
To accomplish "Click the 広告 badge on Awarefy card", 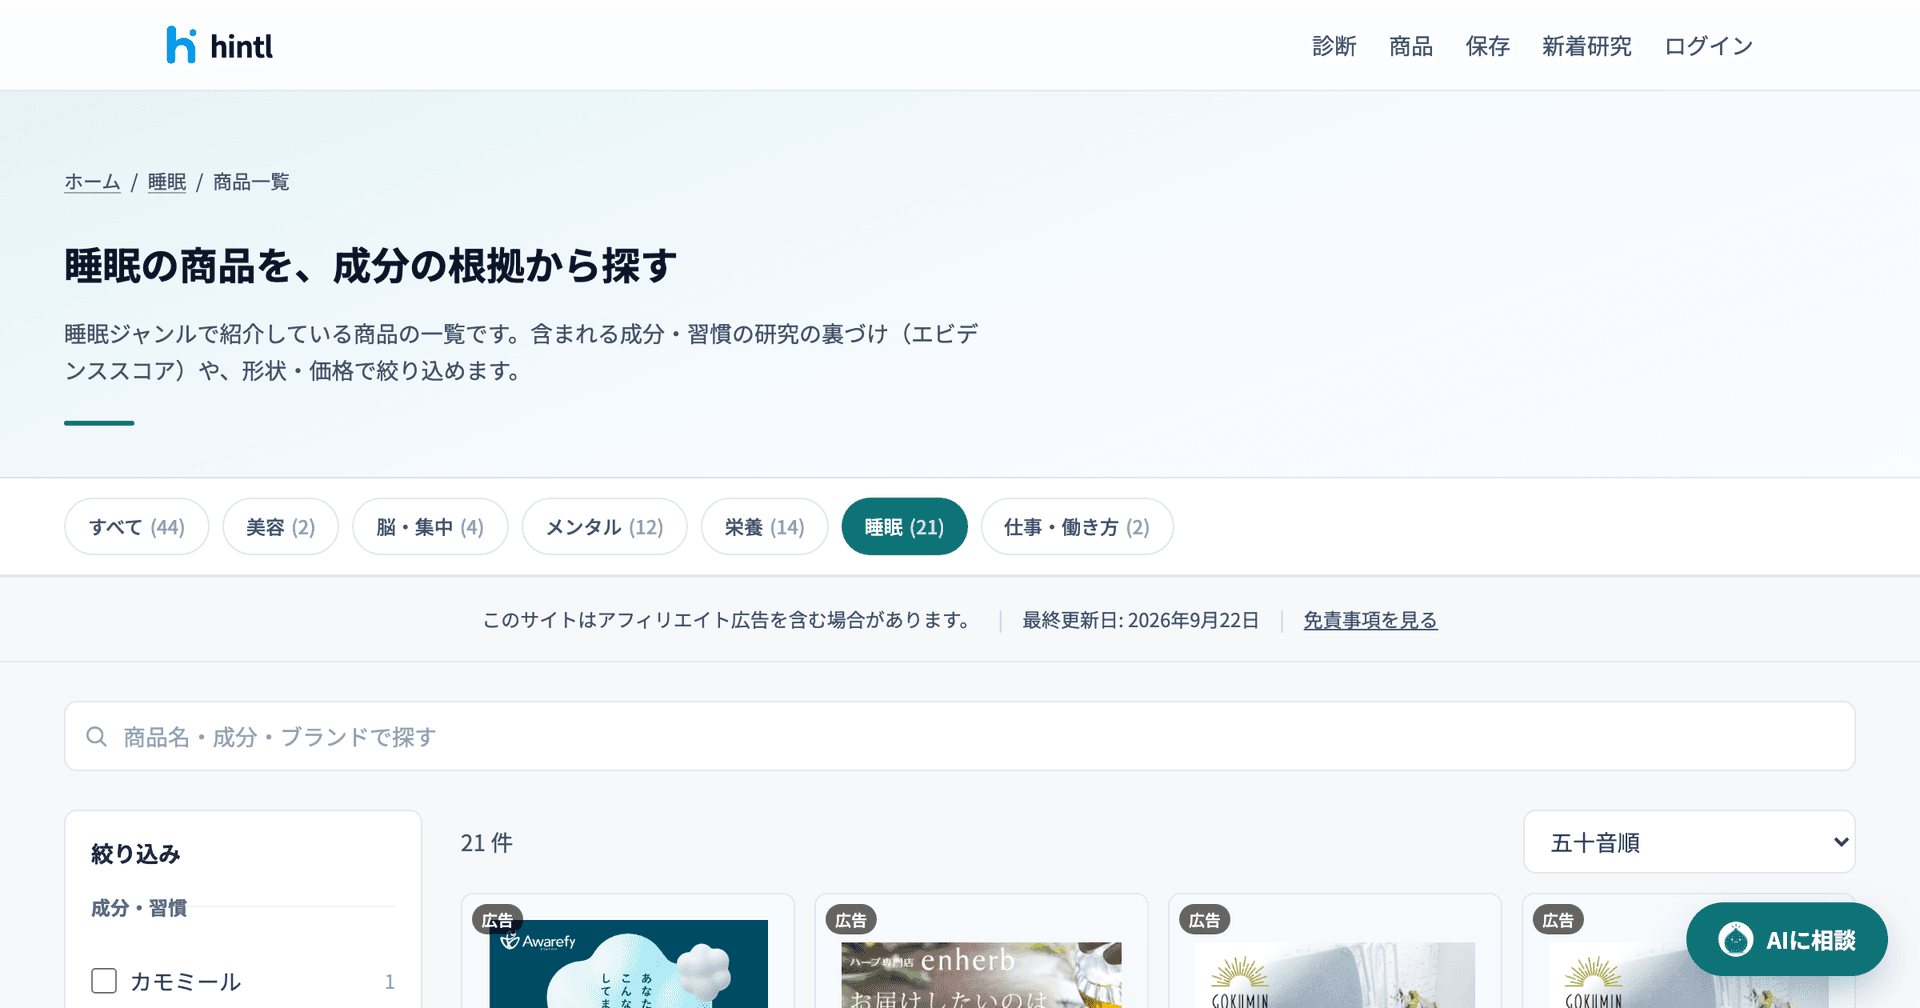I will point(497,920).
